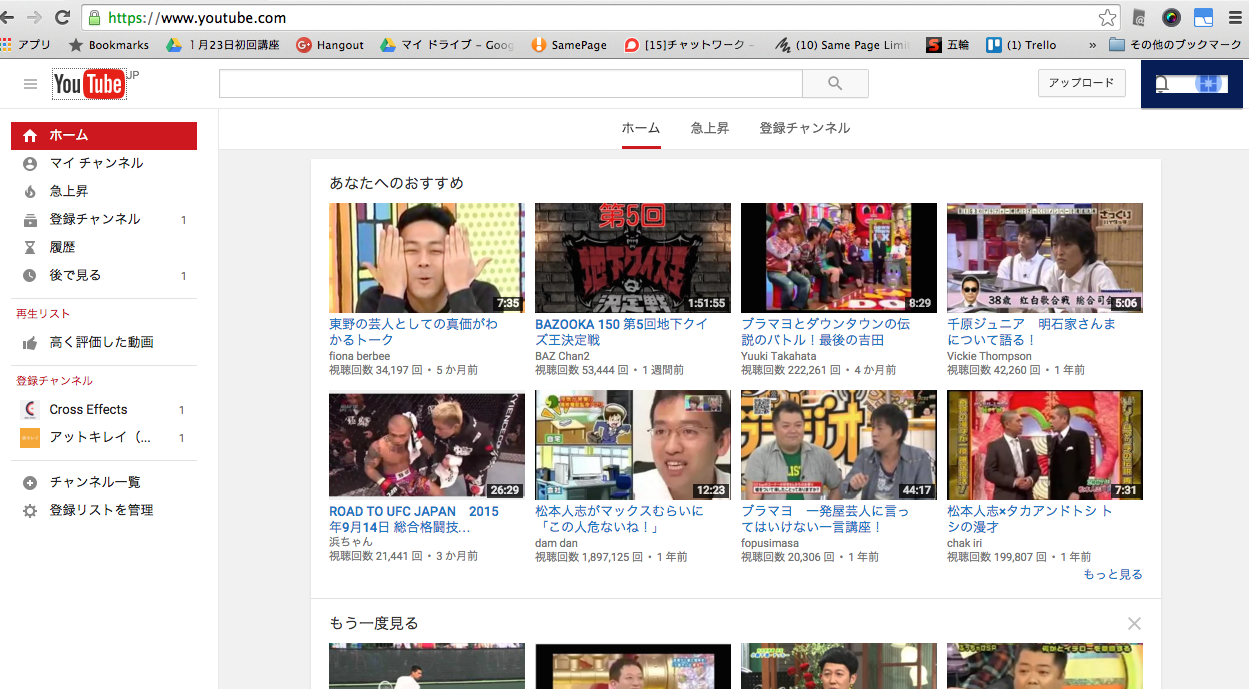
Task: Switch to the ホーム tab
Action: tap(641, 128)
